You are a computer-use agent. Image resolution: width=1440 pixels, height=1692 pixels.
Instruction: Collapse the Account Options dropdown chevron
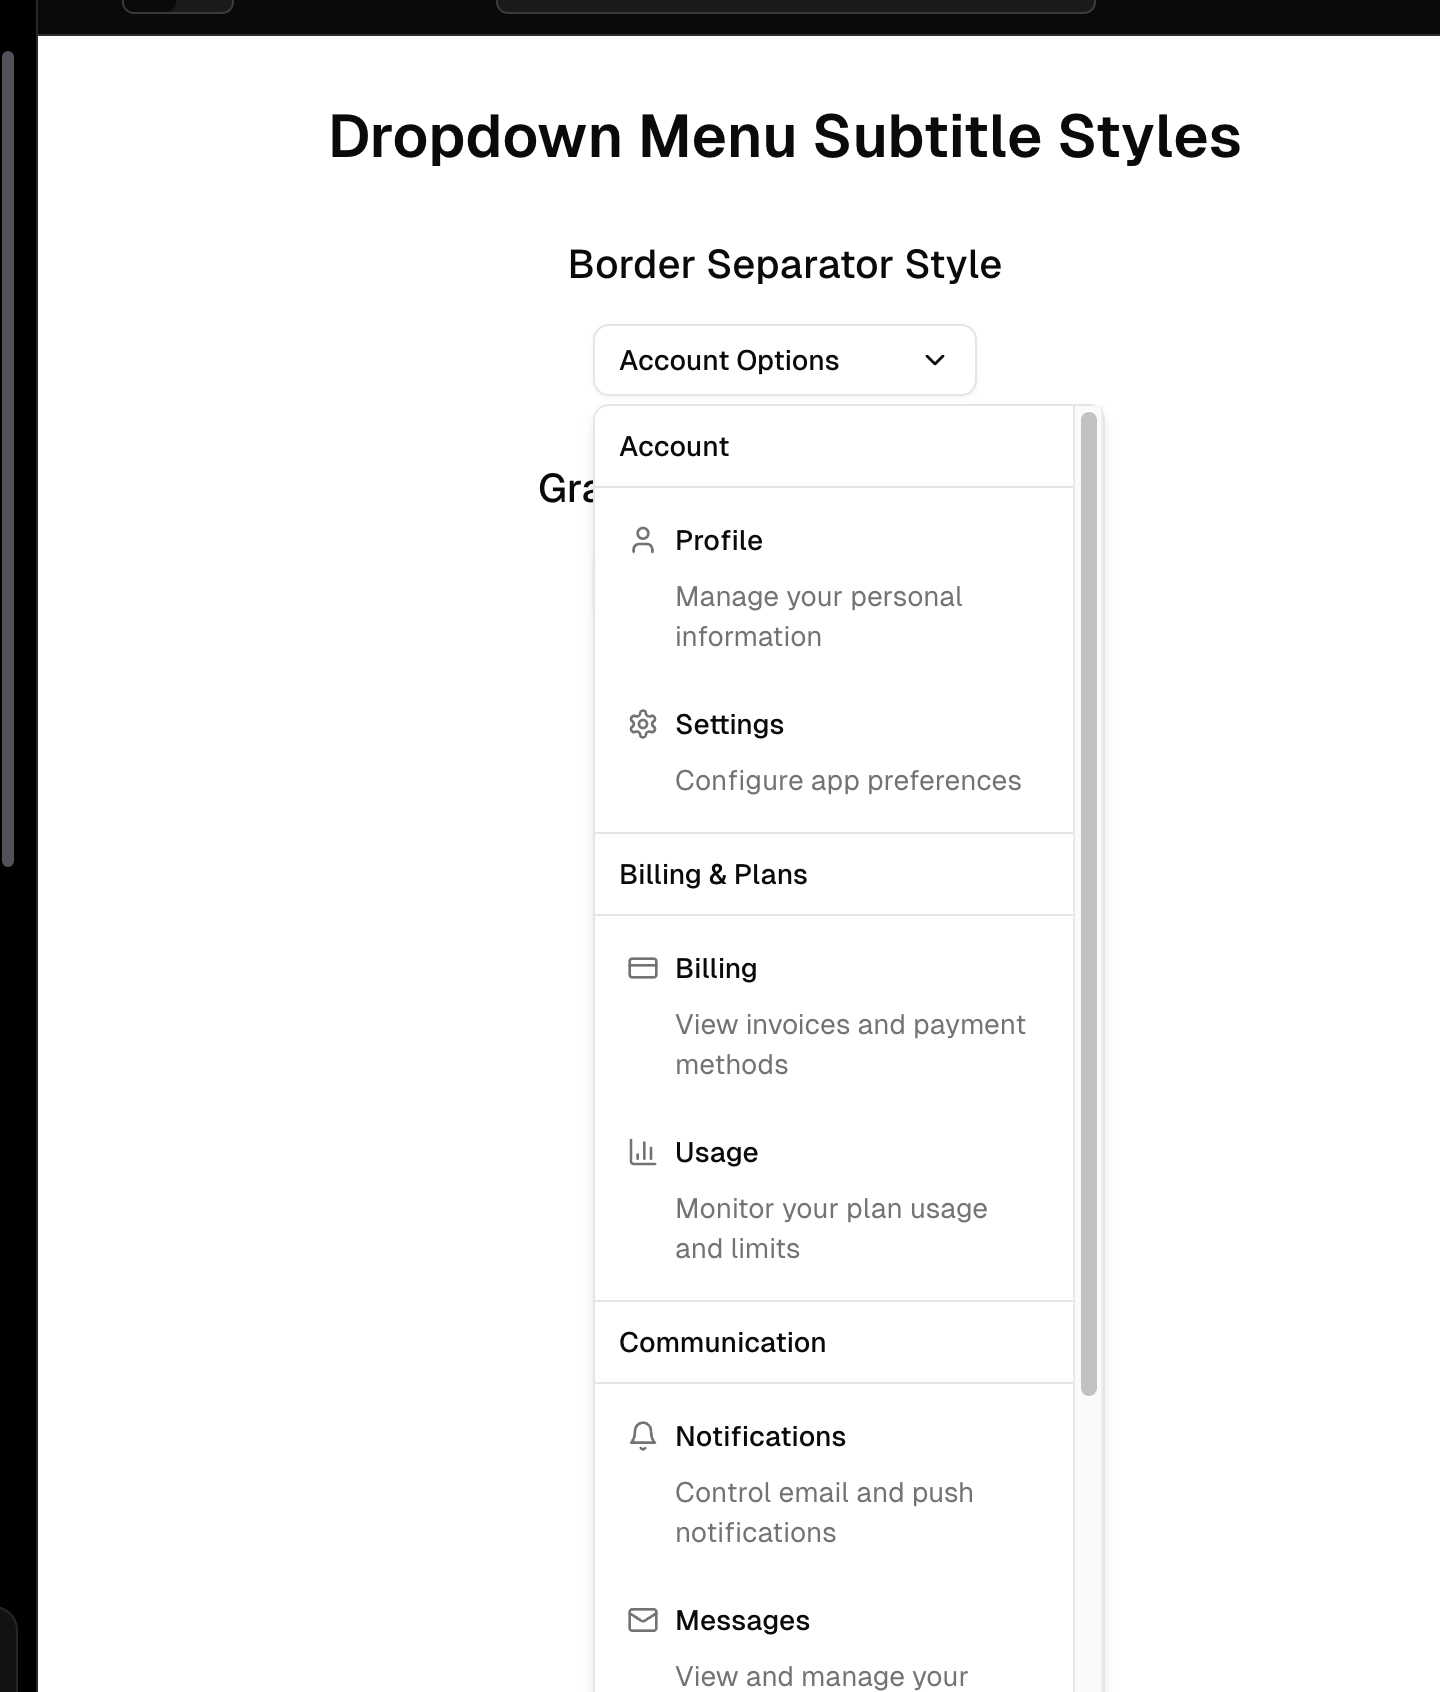tap(935, 360)
